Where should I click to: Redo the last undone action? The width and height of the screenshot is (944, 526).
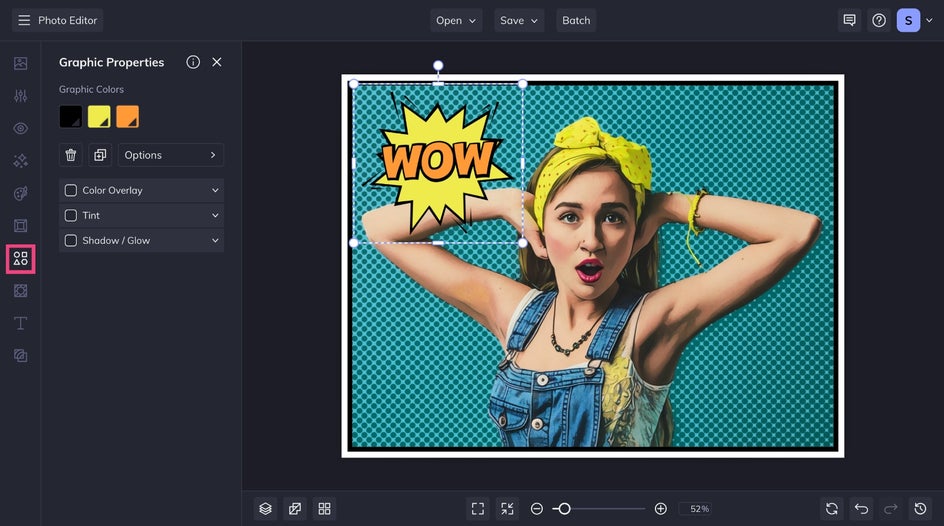tap(891, 509)
